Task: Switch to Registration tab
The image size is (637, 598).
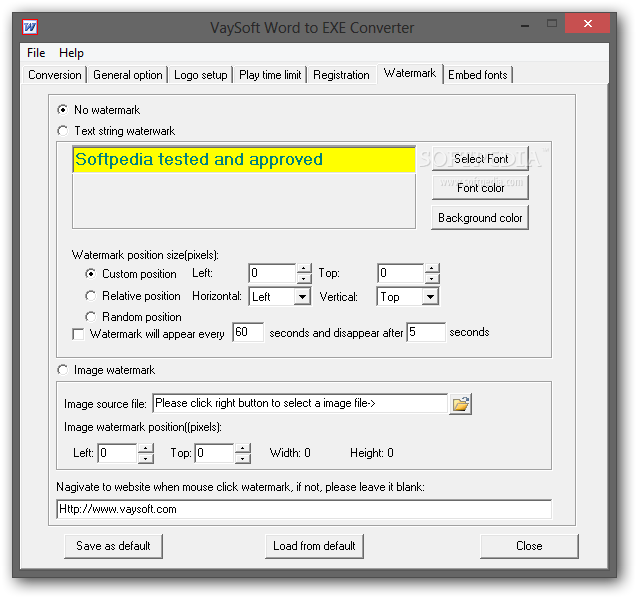Action: tap(341, 75)
